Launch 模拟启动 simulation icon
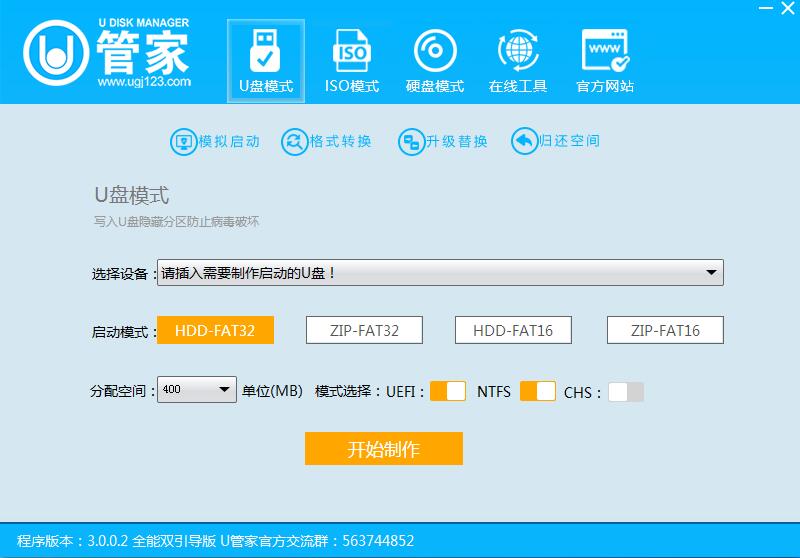This screenshot has width=800, height=558. [183, 142]
